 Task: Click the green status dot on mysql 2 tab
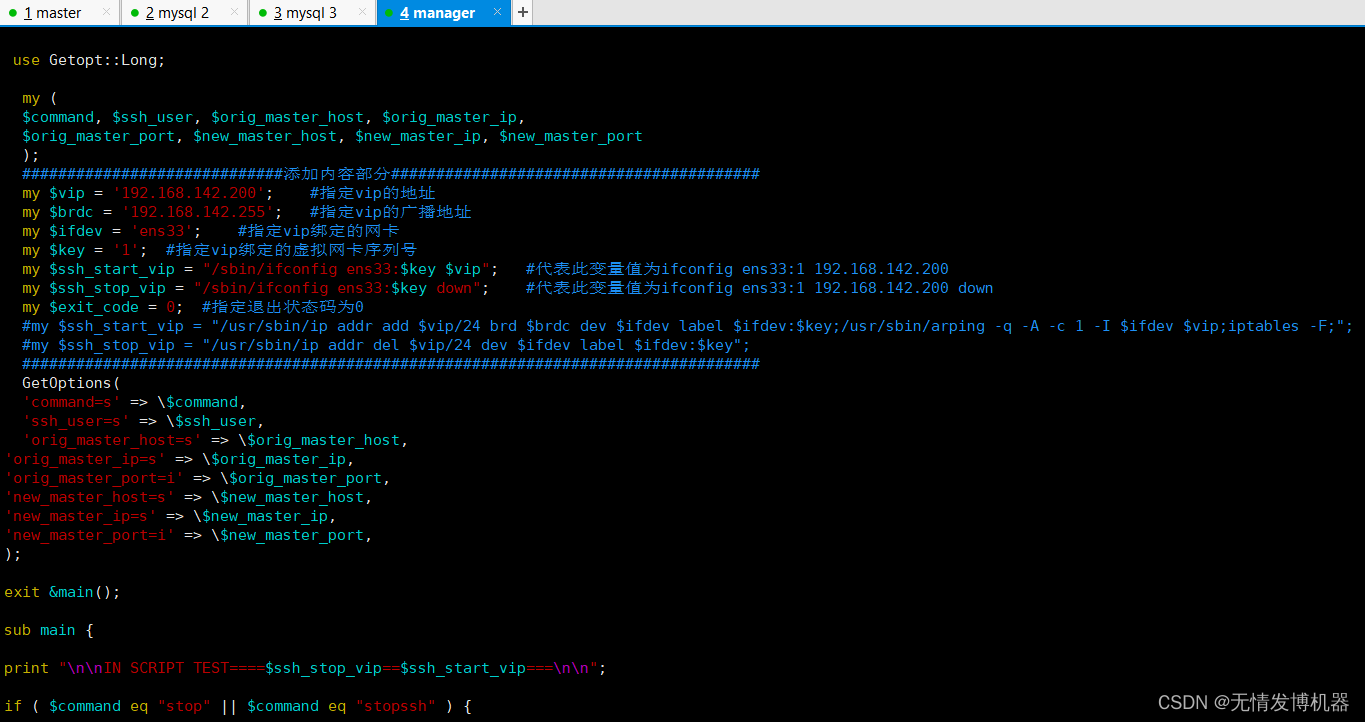135,13
